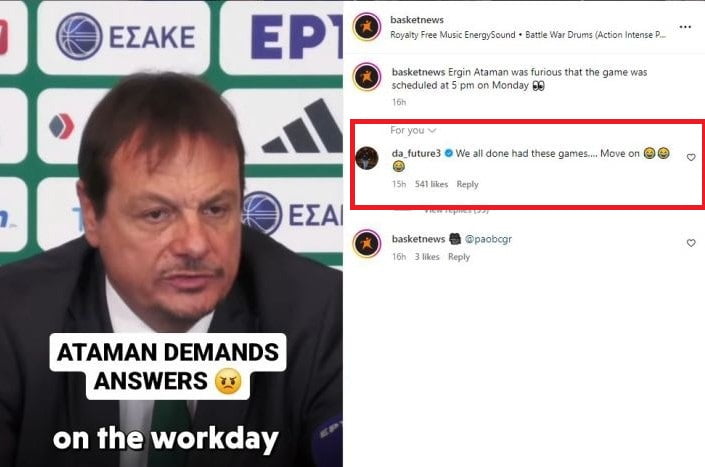Click the basketnews username in header
Image resolution: width=705 pixels, height=467 pixels.
pyautogui.click(x=417, y=20)
